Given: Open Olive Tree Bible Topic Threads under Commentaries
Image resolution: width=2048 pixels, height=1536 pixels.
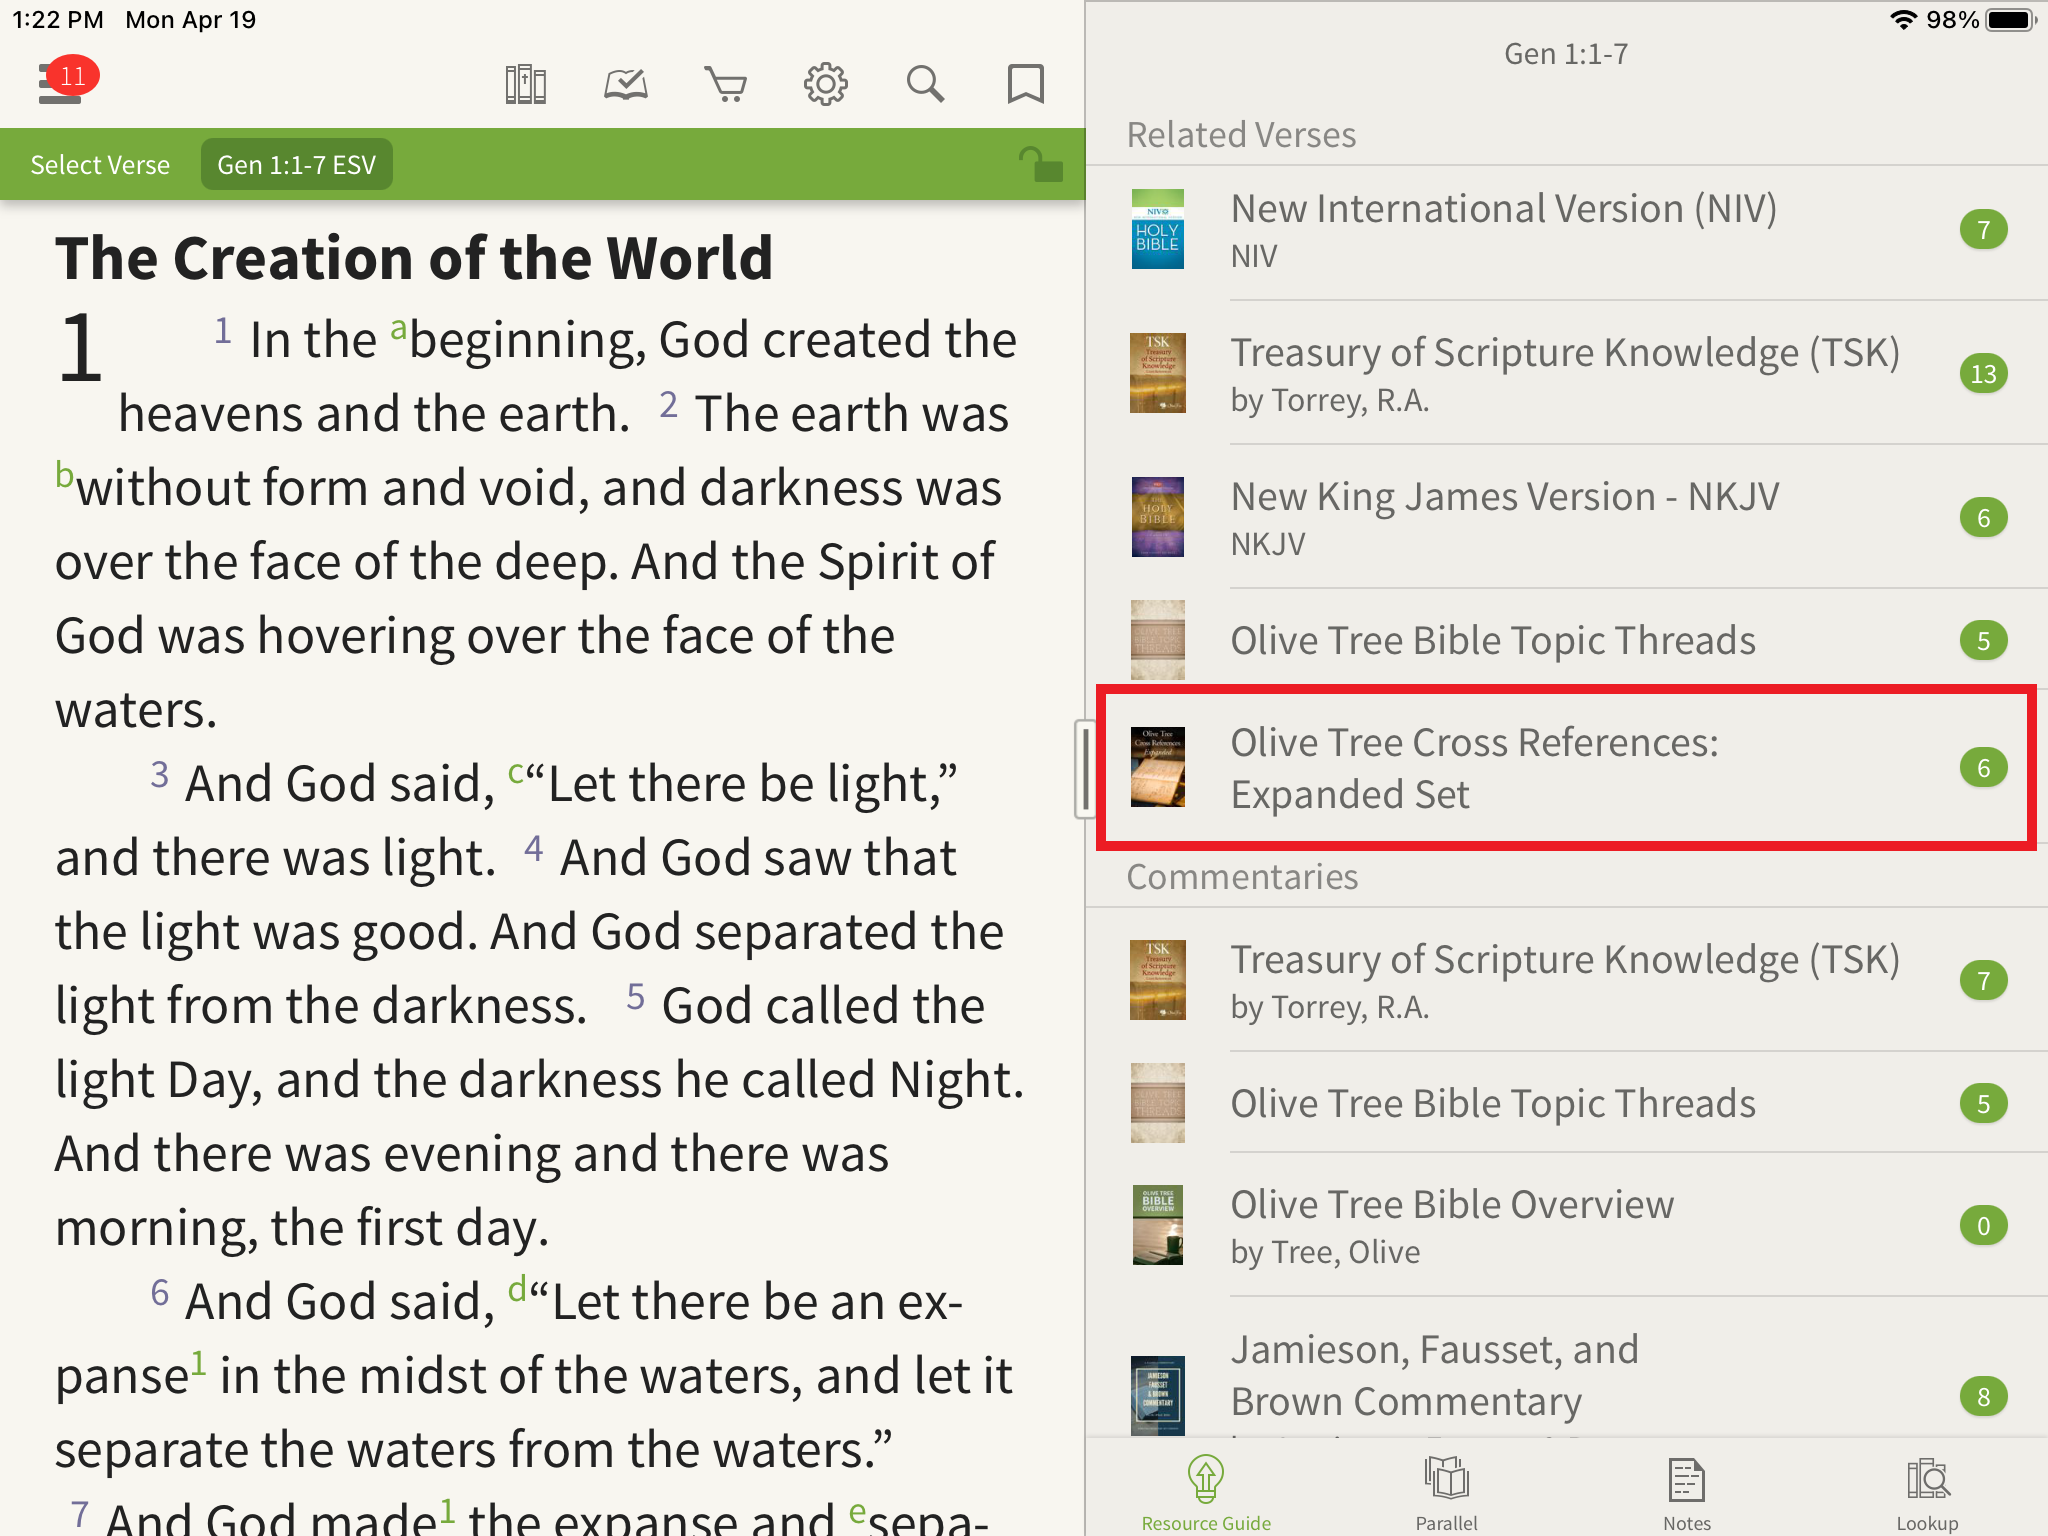Looking at the screenshot, I should [1567, 1103].
